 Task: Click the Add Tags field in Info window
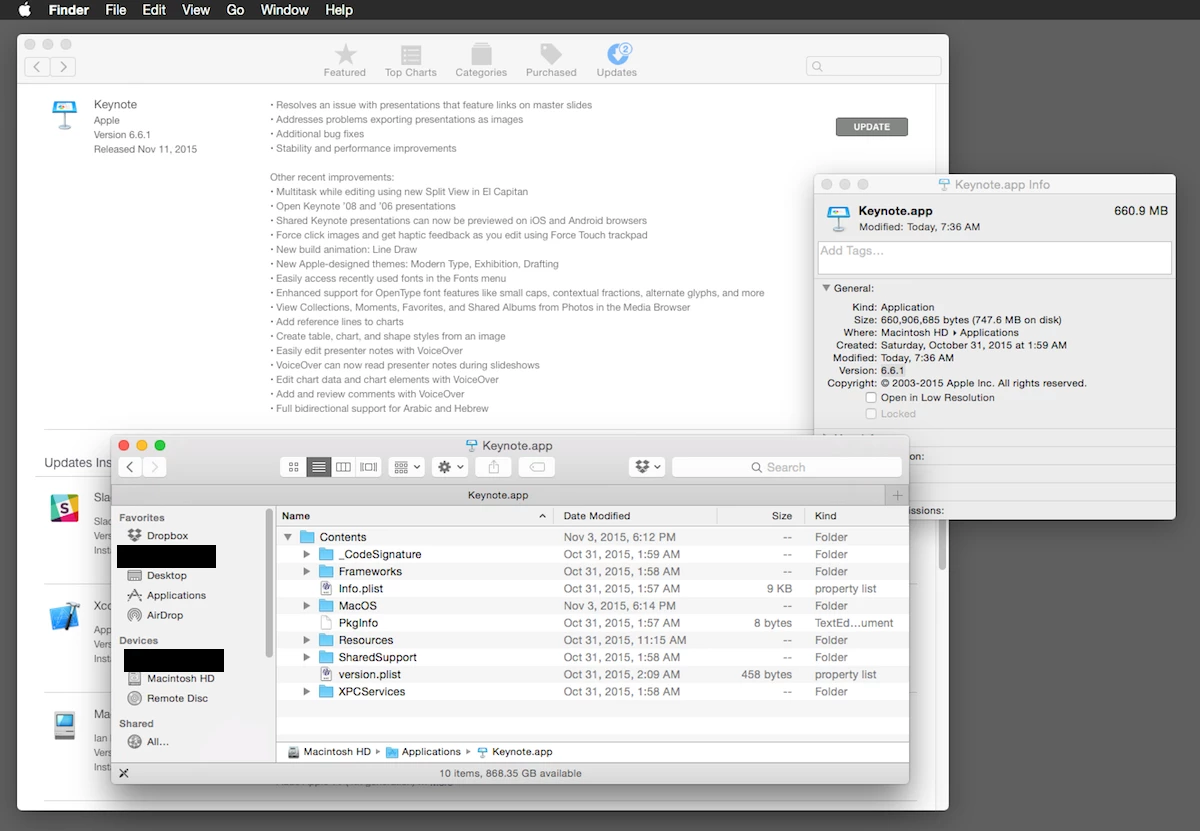[x=995, y=257]
